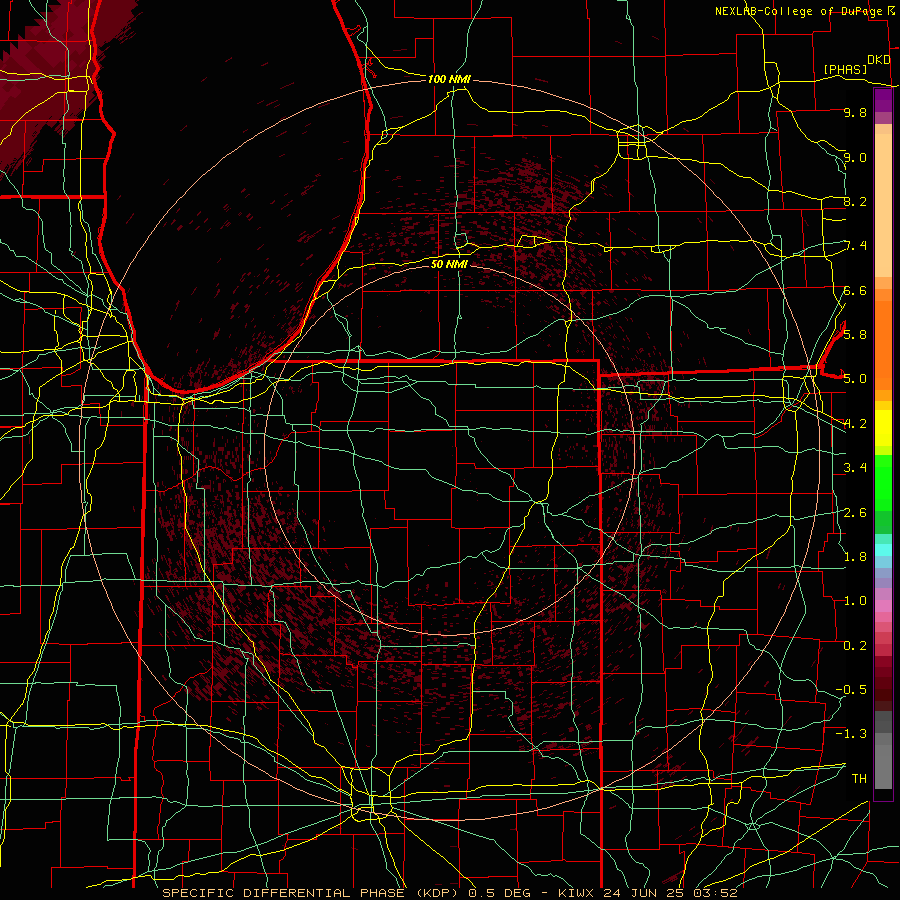Click the cyan segment of the color bar
The height and width of the screenshot is (900, 900).
click(x=883, y=550)
